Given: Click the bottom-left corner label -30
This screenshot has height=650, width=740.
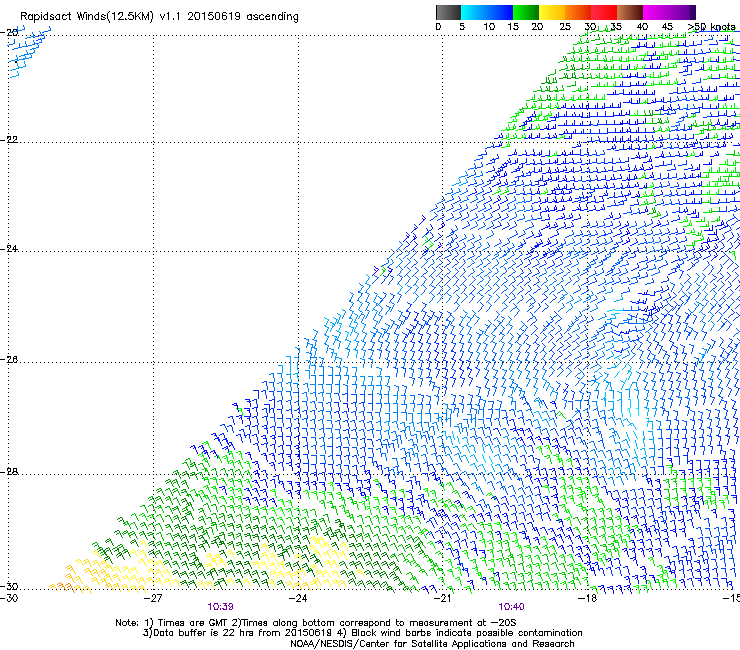Looking at the screenshot, I should [x=9, y=598].
